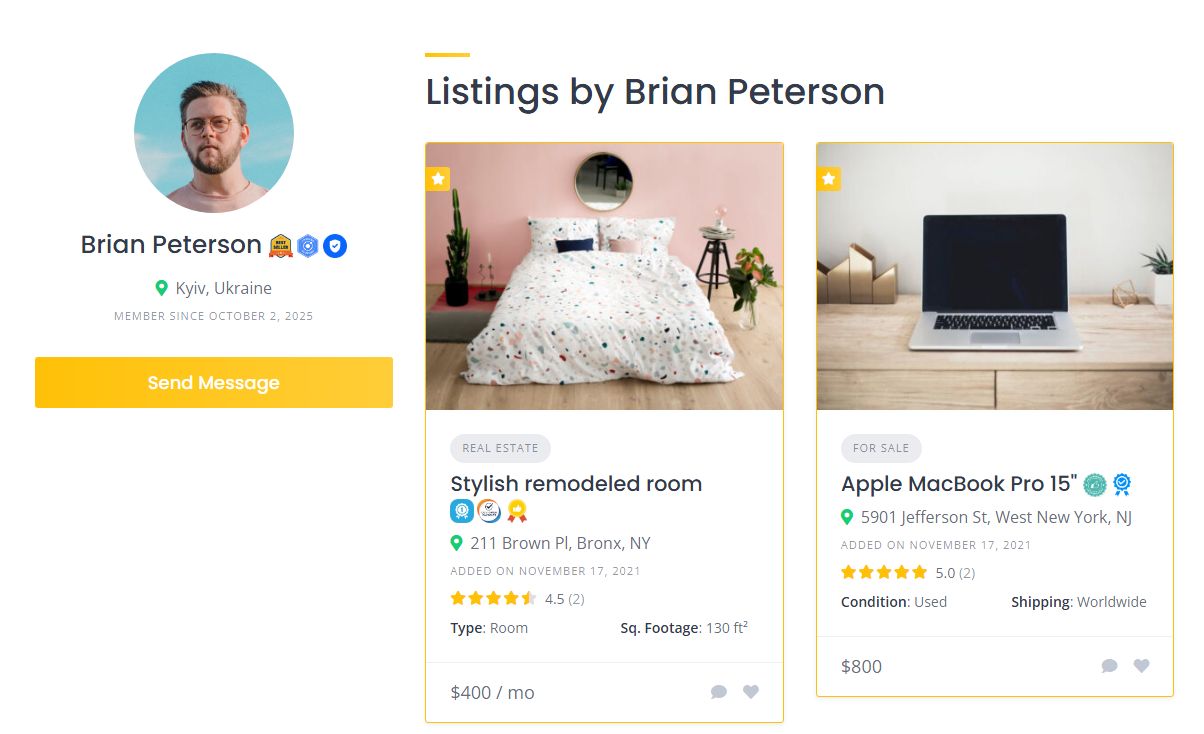
Task: Click the thumbs-up ribbon badge under the room title
Action: click(x=516, y=511)
